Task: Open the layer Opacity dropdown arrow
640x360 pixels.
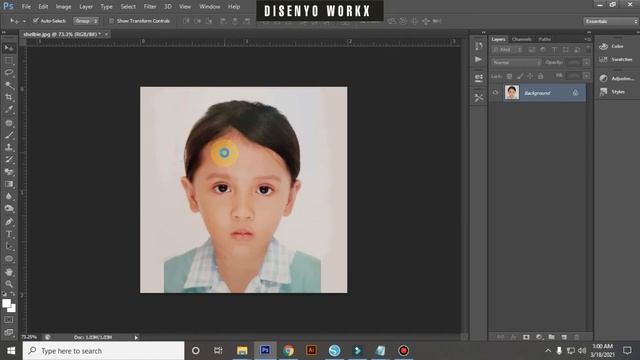Action: coord(587,62)
